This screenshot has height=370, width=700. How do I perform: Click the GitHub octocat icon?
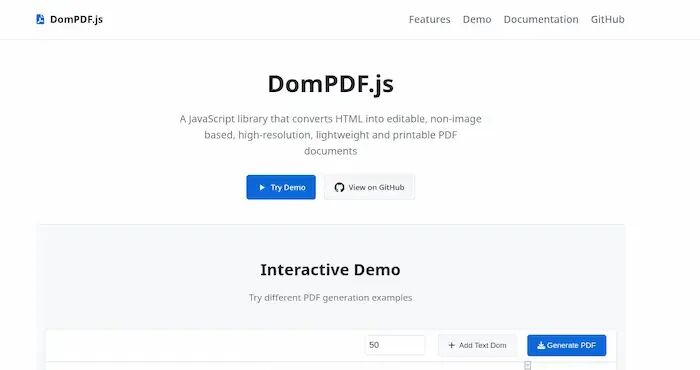(x=339, y=187)
